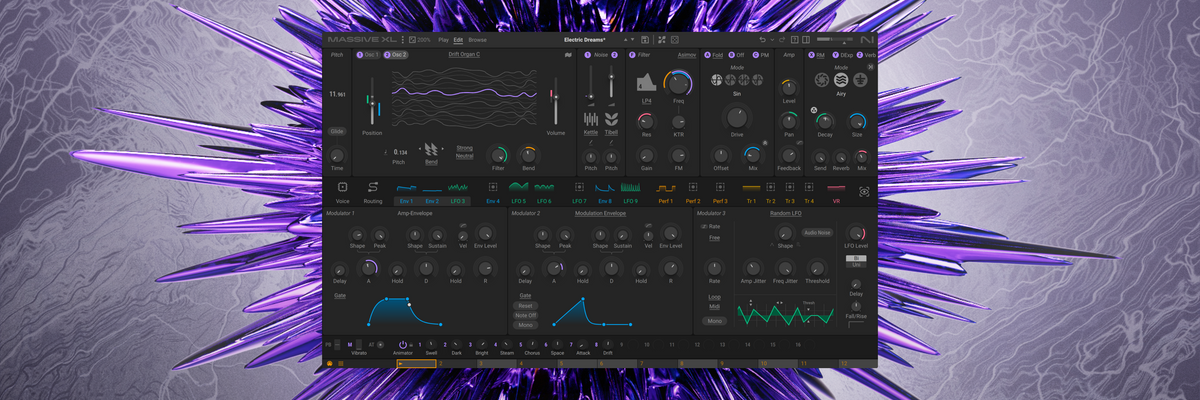The width and height of the screenshot is (1200, 400).
Task: Click the Note Off button in Modulator 2
Action: [x=526, y=315]
